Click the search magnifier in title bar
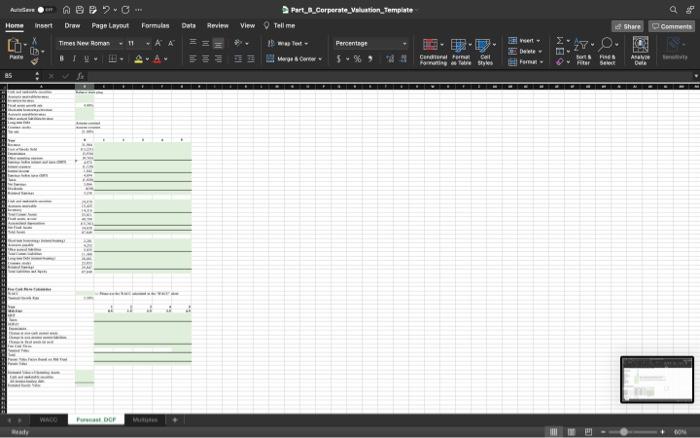This screenshot has width=700, height=438. click(x=673, y=10)
